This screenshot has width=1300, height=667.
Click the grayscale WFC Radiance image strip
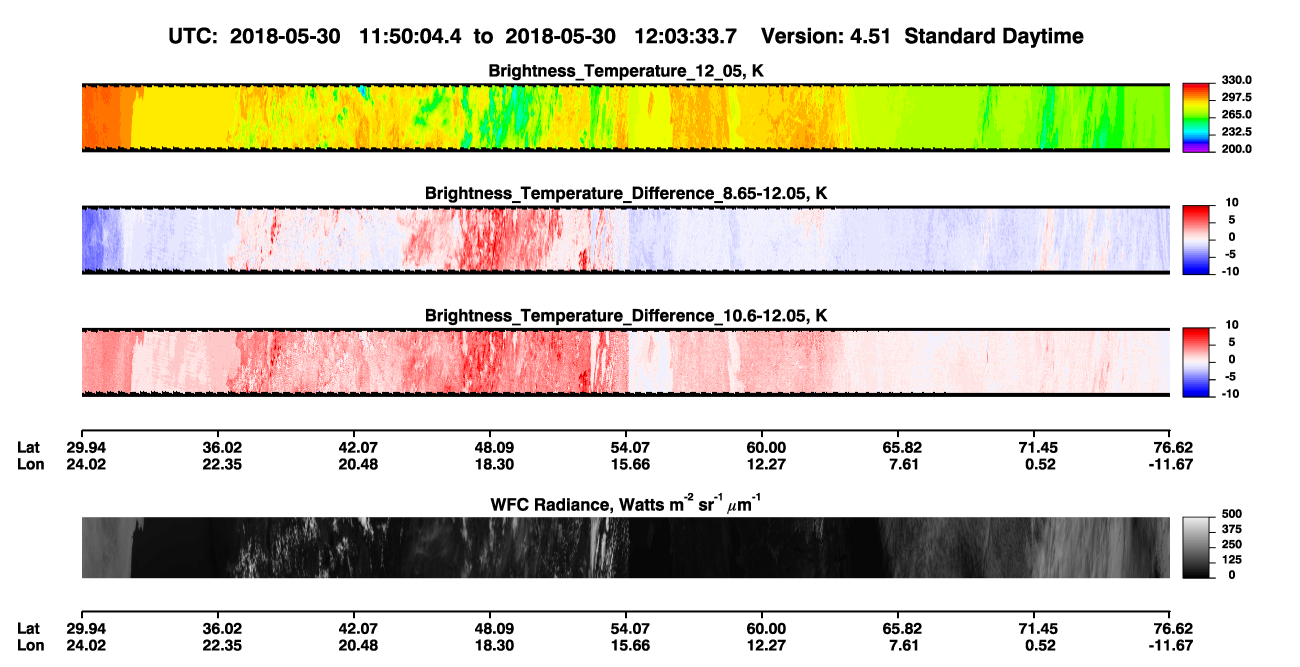point(625,547)
